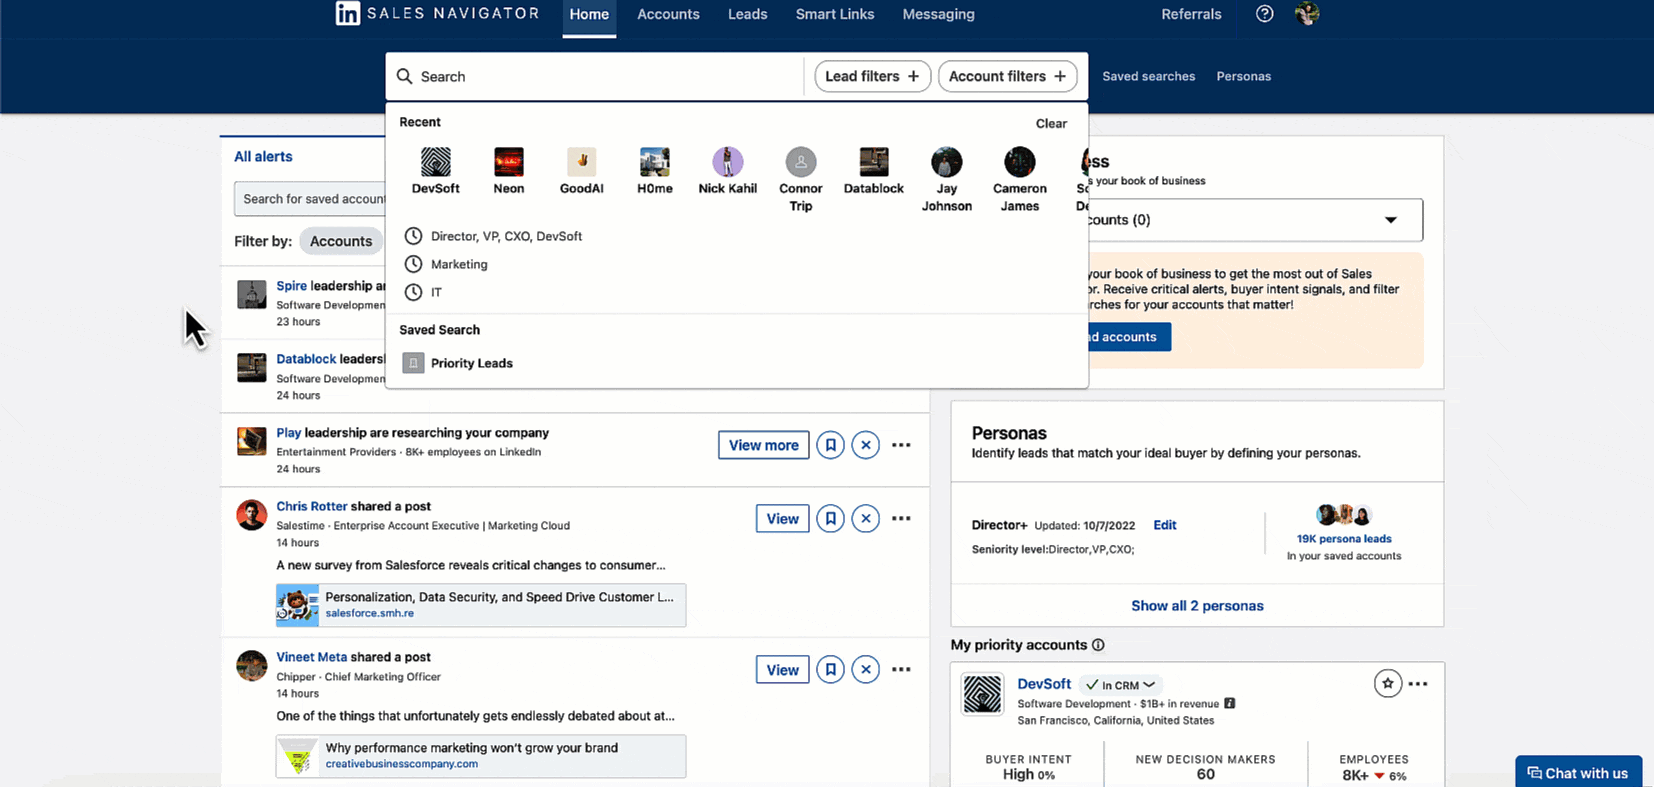Image resolution: width=1654 pixels, height=787 pixels.
Task: Click View on Chris Rotter post
Action: [x=782, y=518]
